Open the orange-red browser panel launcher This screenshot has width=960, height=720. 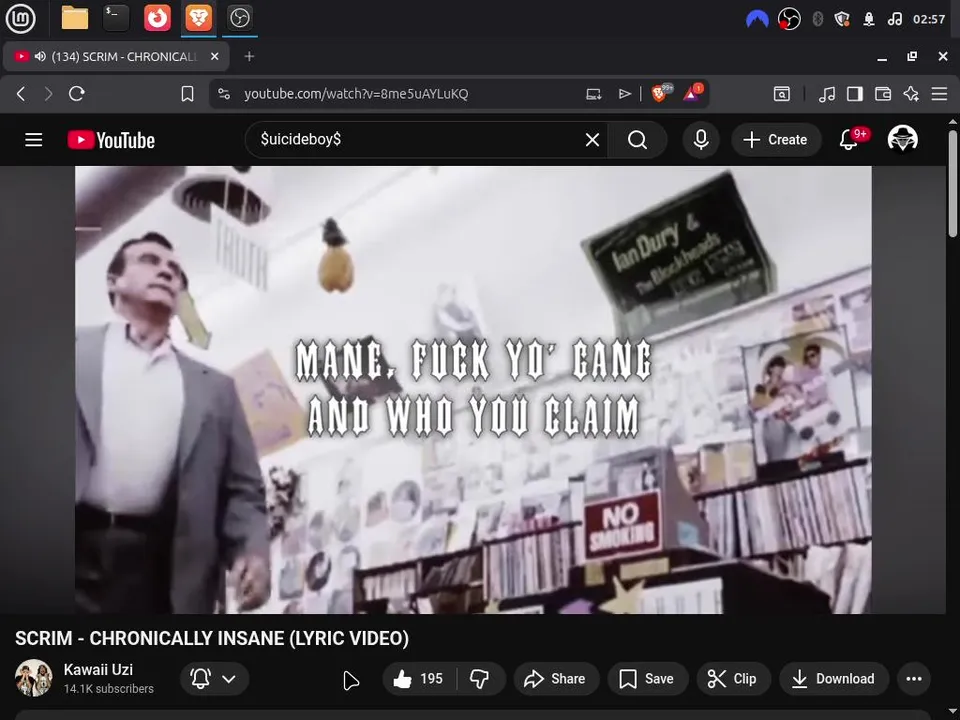[x=157, y=18]
